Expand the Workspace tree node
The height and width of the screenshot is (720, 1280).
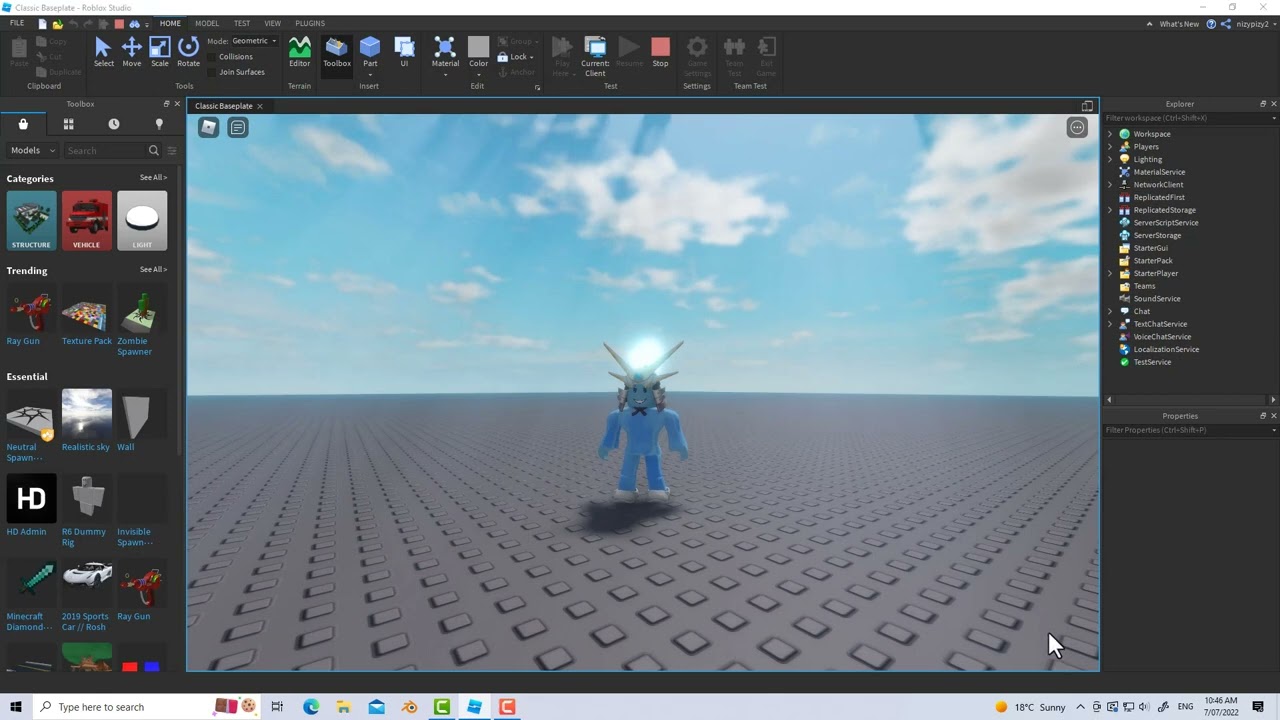click(1110, 134)
